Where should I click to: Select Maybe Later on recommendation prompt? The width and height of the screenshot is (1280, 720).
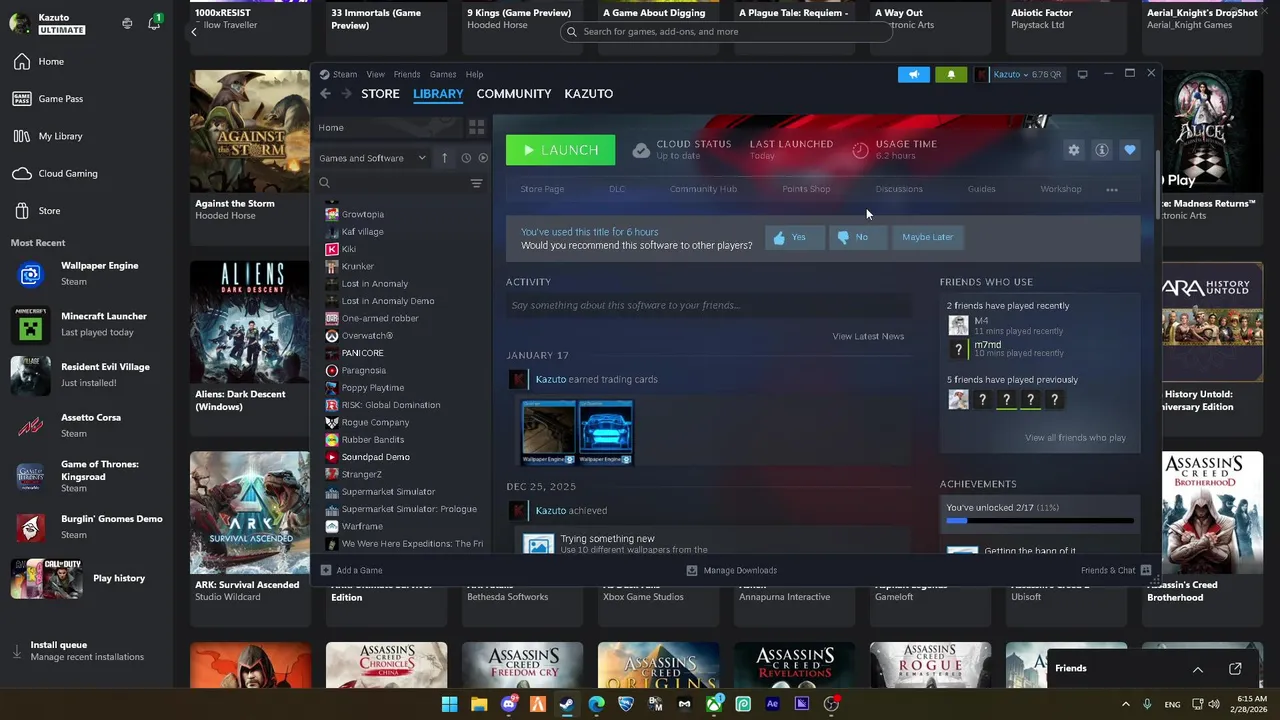[927, 237]
